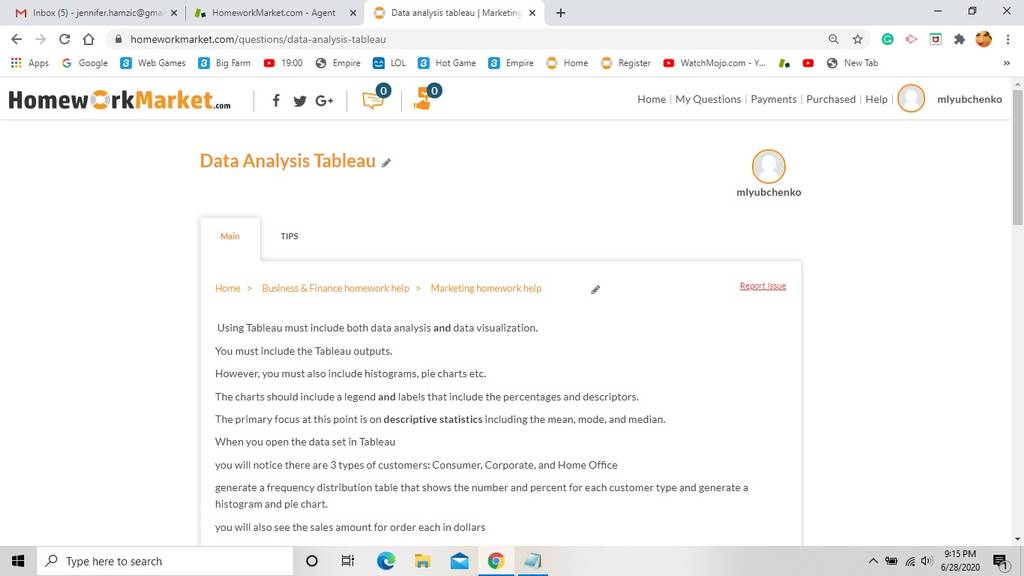Expand the hidden bookmarks chevron
The image size is (1024, 576).
click(1006, 63)
